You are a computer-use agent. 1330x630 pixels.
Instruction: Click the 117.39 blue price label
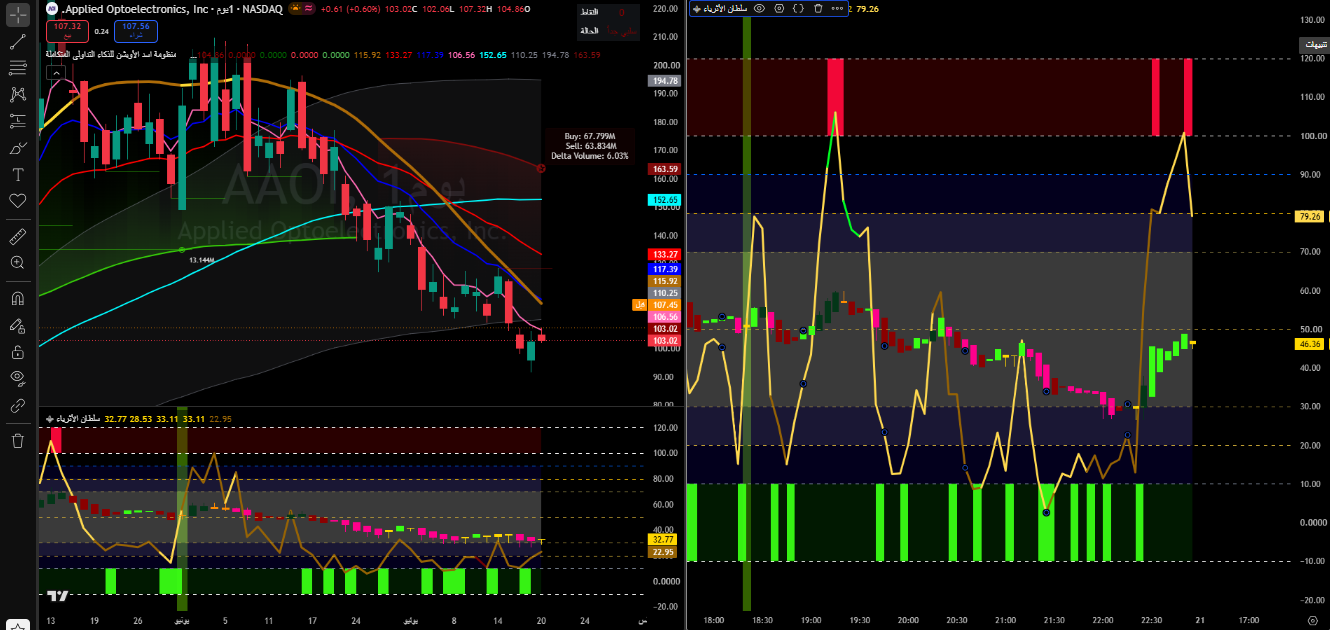click(x=665, y=269)
